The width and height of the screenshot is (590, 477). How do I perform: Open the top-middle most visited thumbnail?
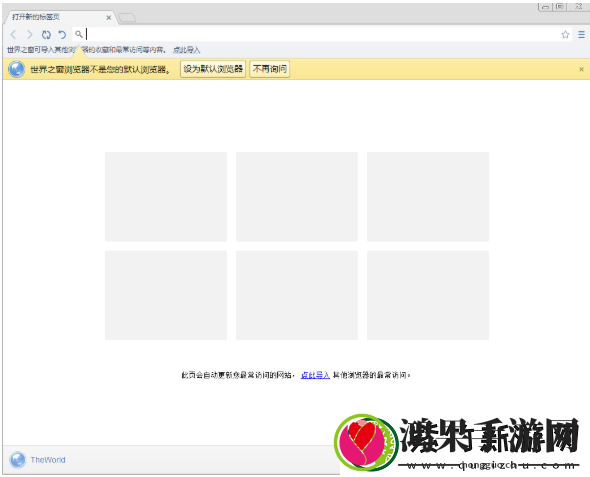[297, 197]
